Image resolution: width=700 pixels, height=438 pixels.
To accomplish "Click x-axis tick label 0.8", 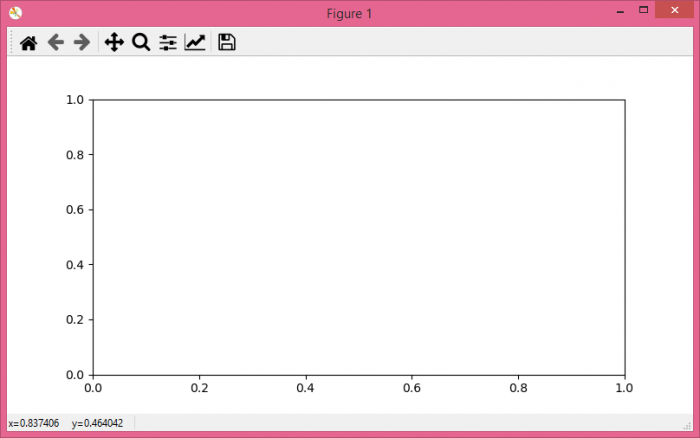I will point(518,388).
